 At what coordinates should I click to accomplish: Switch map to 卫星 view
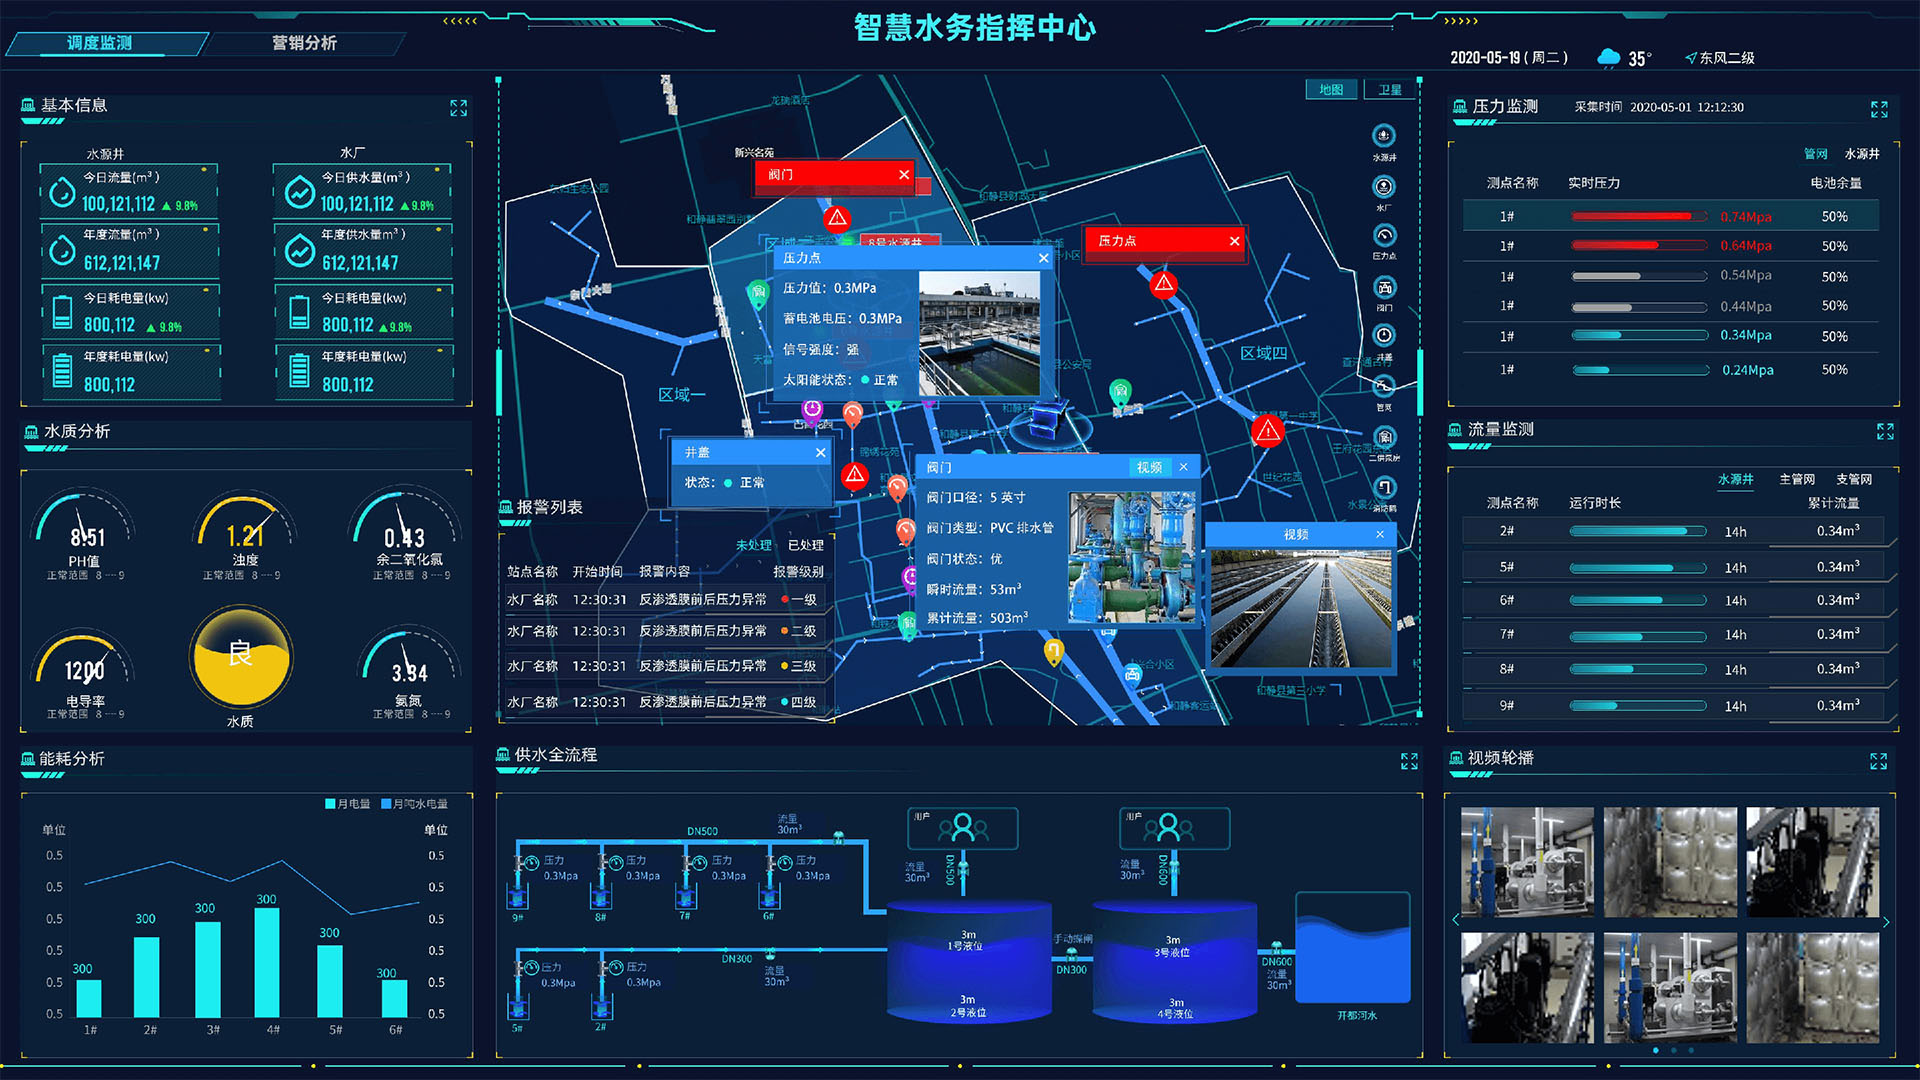click(1390, 90)
